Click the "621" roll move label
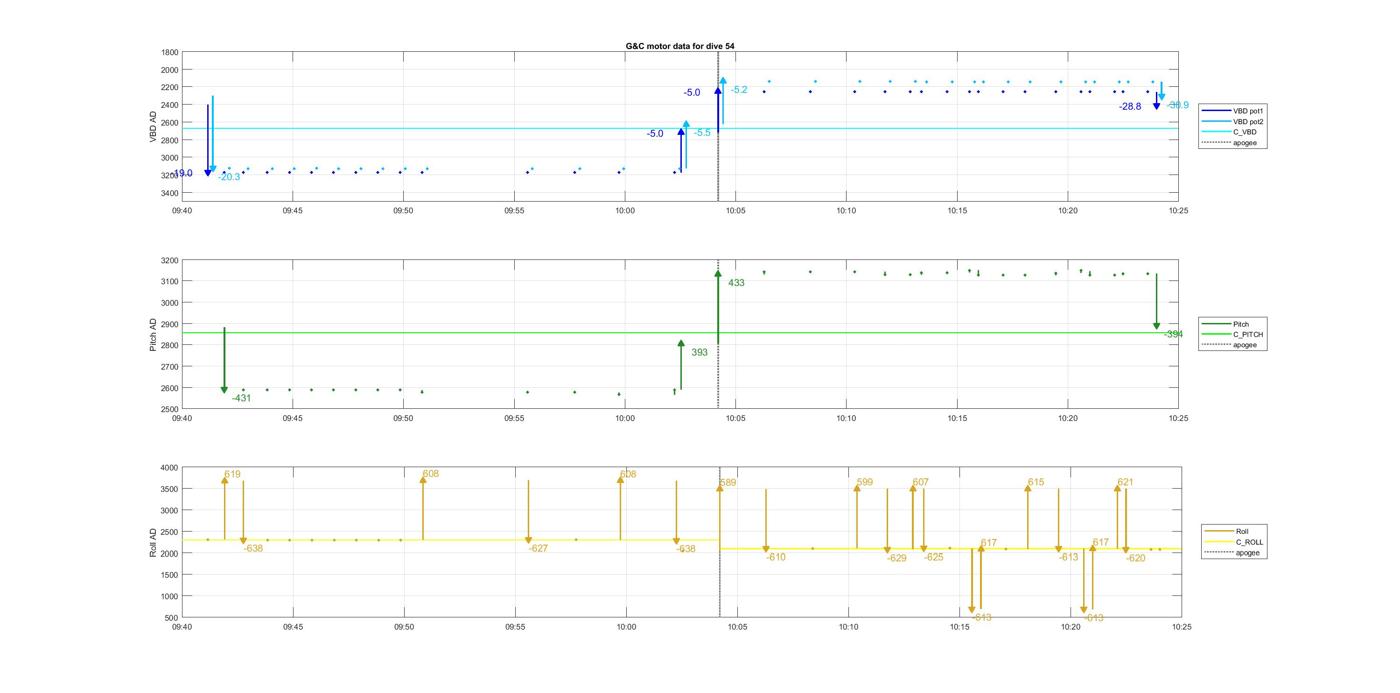The width and height of the screenshot is (1400, 693). pyautogui.click(x=1125, y=482)
